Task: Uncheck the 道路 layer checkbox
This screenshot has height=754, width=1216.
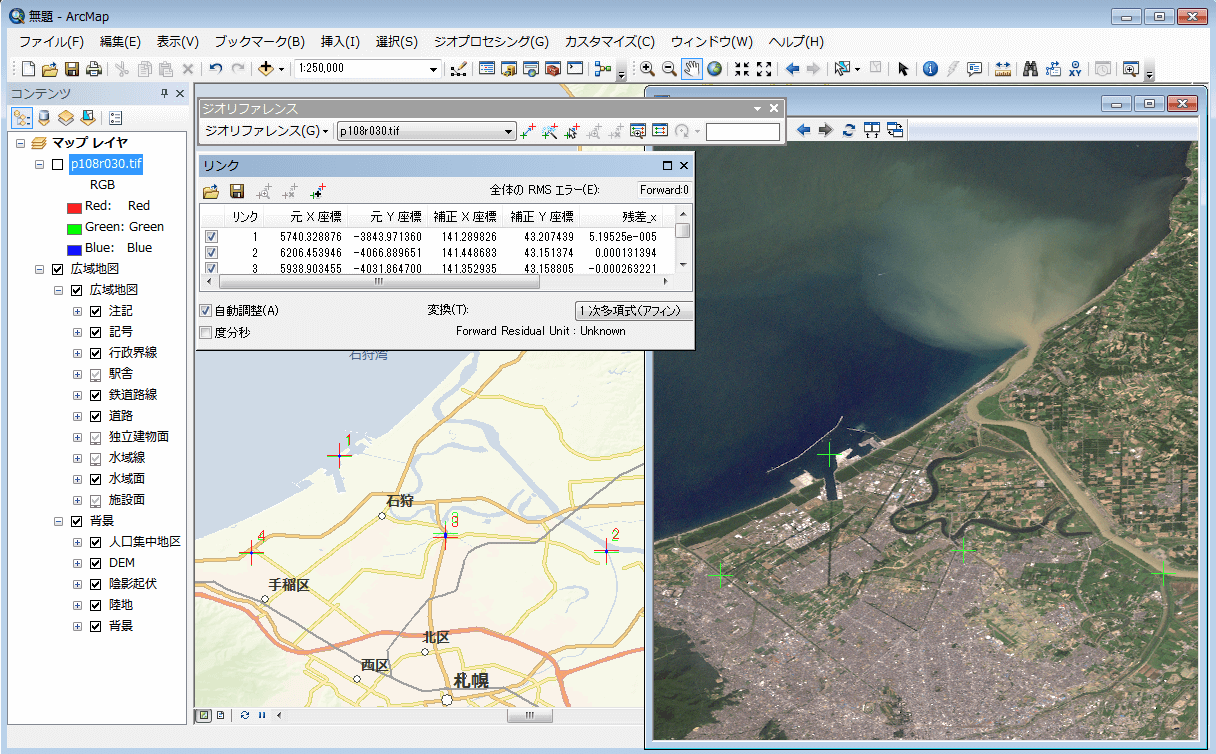Action: 95,416
